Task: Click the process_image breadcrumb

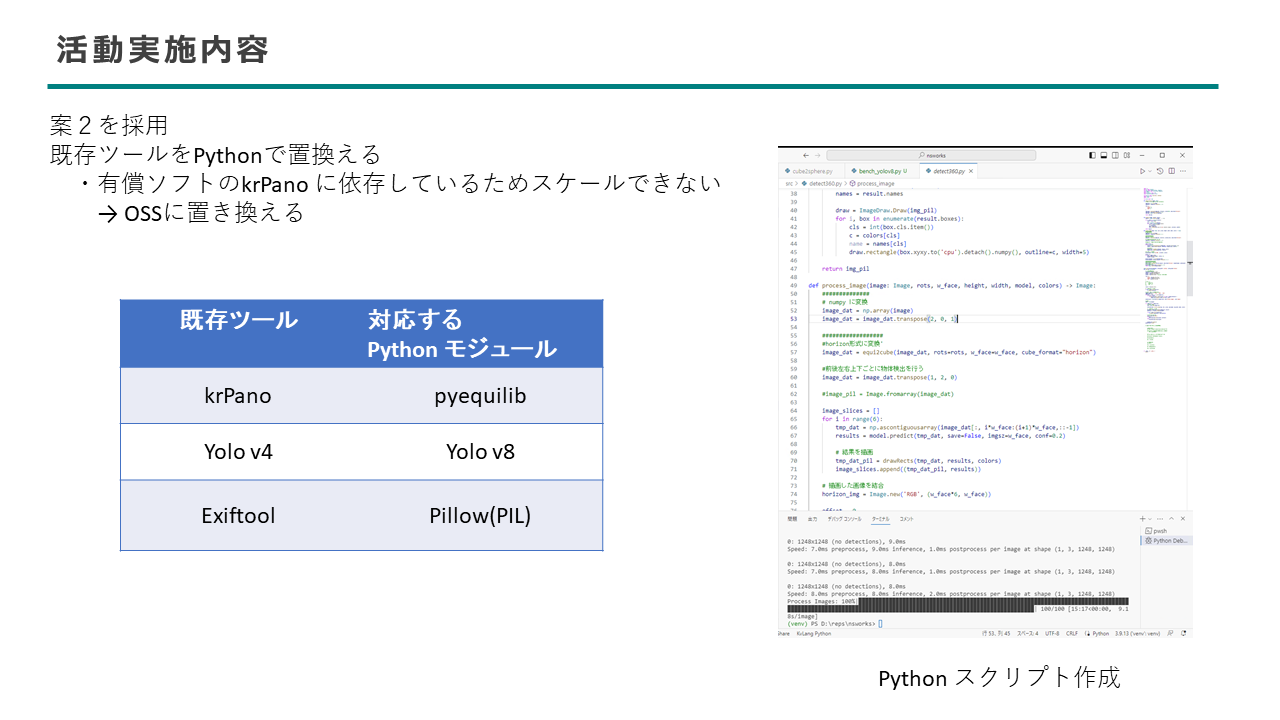Action: tap(872, 183)
